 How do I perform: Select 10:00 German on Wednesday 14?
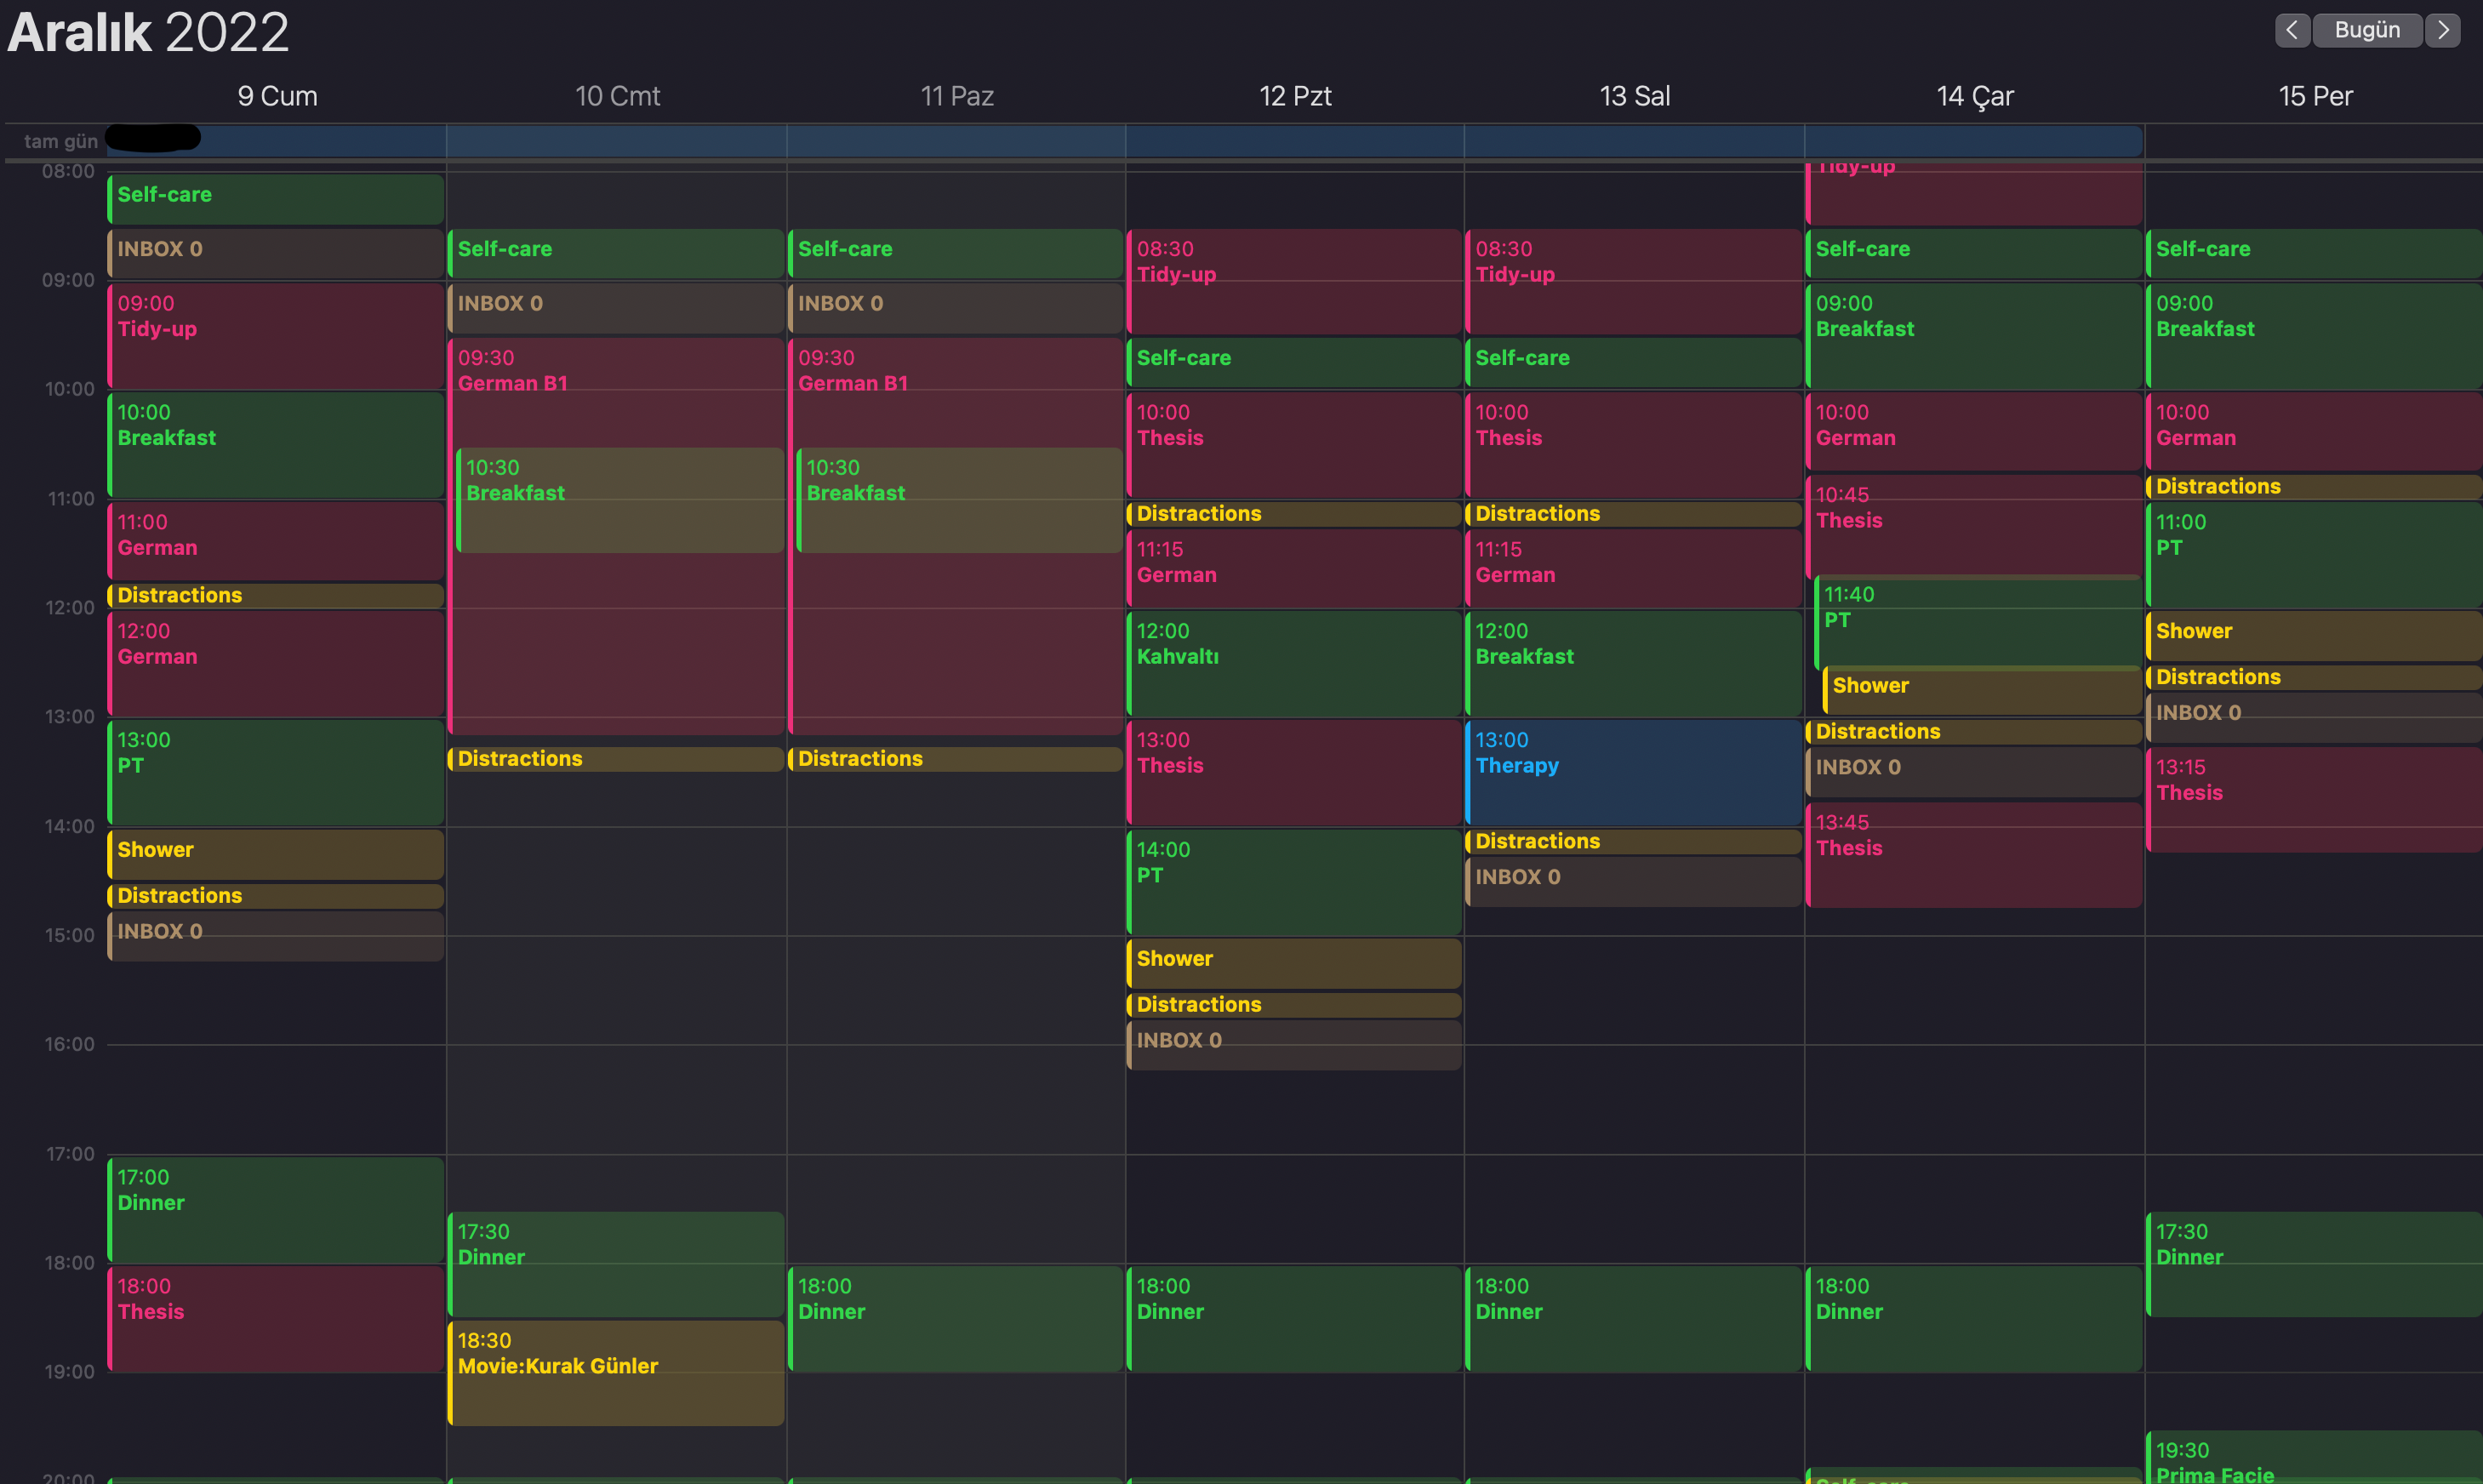(x=1974, y=431)
